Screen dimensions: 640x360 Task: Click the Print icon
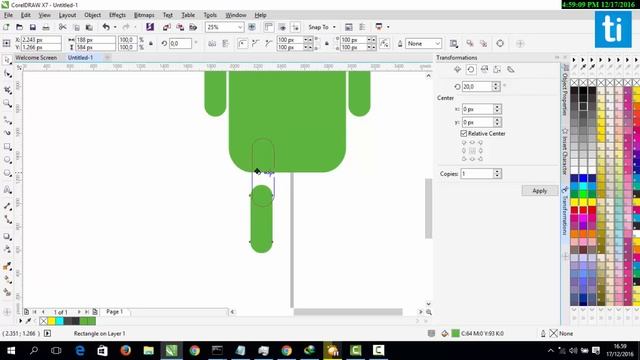pos(46,27)
